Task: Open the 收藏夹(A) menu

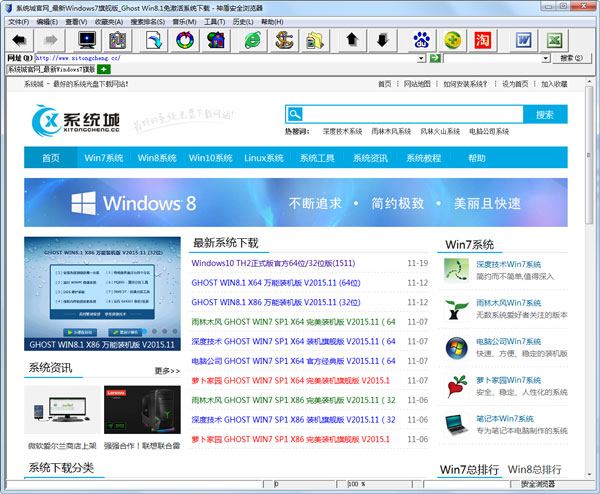Action: (109, 22)
